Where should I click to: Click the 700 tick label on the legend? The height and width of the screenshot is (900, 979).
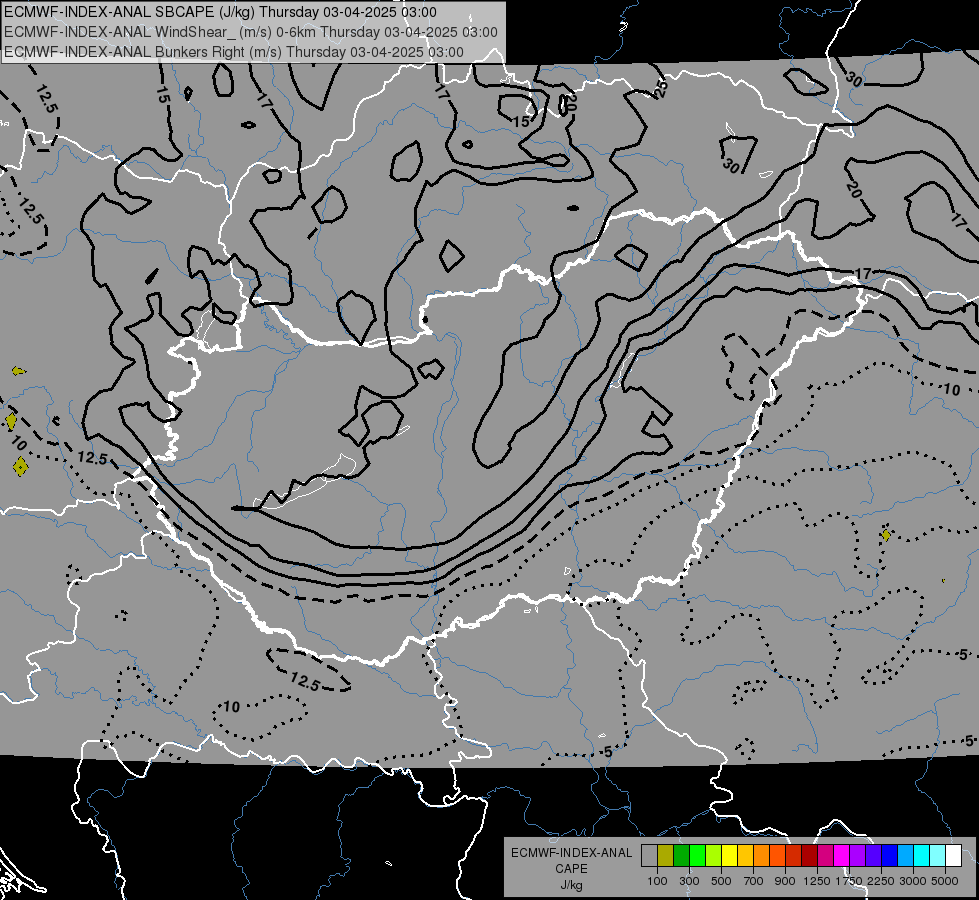pyautogui.click(x=754, y=881)
